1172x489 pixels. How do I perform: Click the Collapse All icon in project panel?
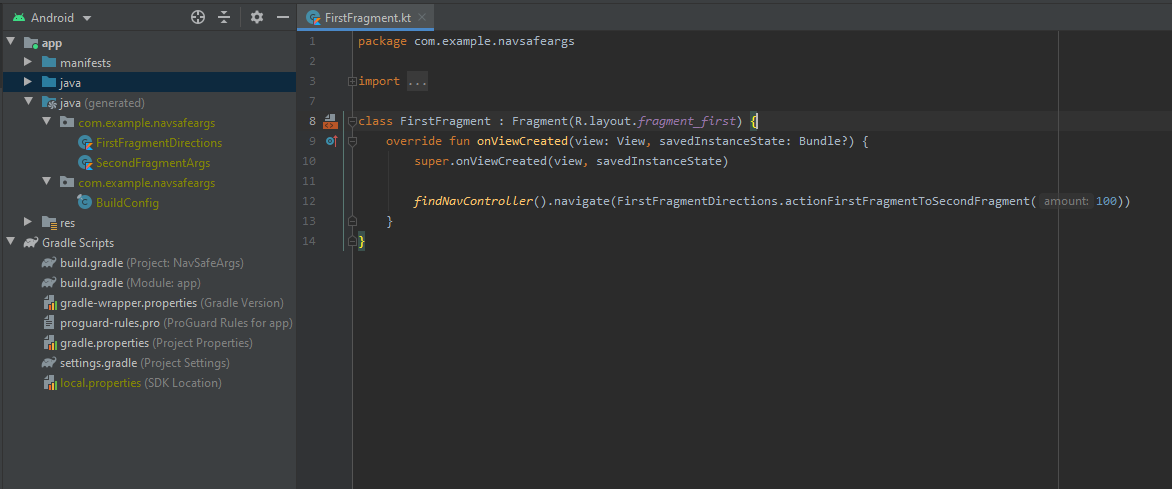(224, 17)
